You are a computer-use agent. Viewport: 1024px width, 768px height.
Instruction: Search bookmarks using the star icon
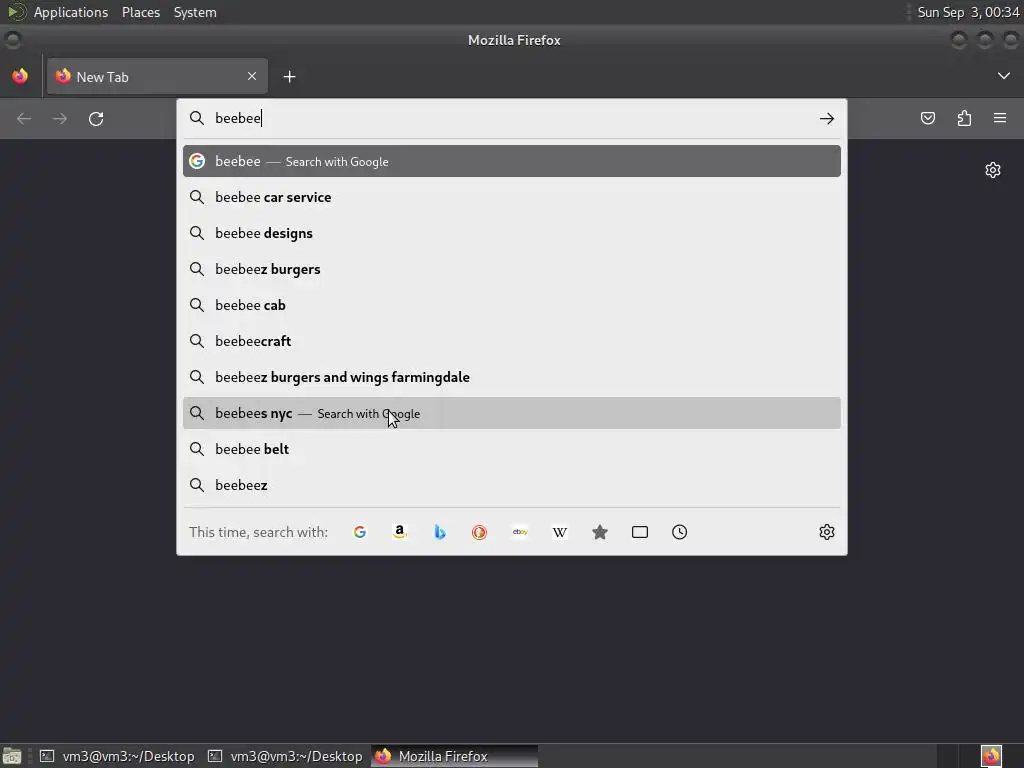point(600,532)
